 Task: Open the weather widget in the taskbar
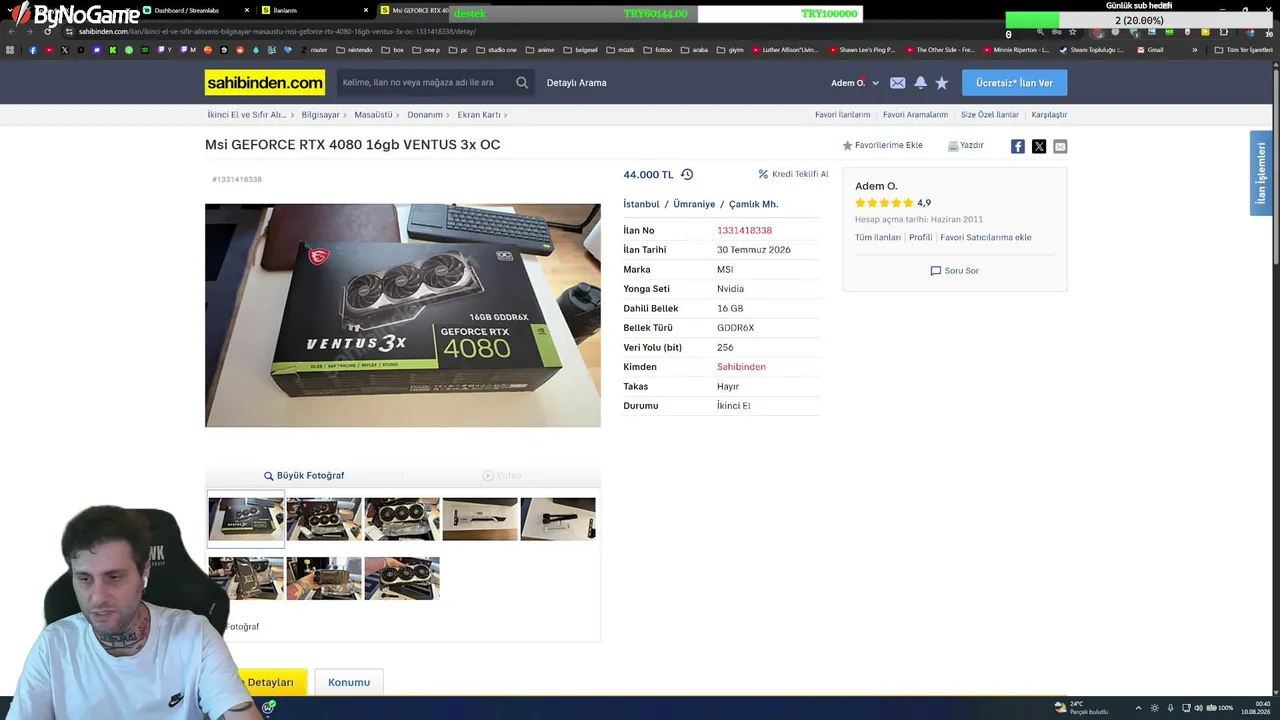[1082, 708]
